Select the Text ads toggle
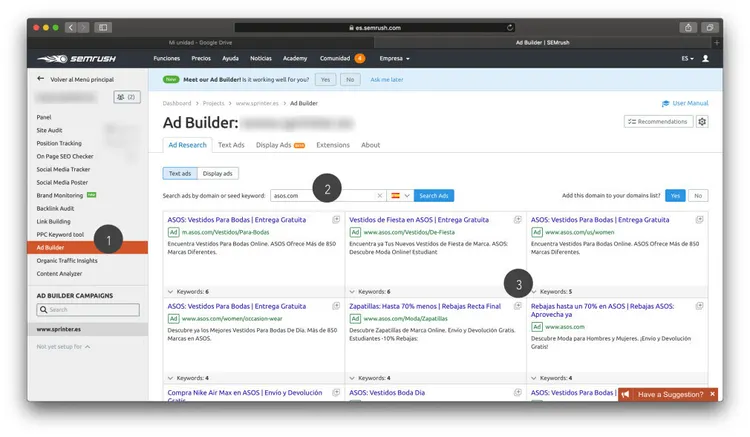 180,173
